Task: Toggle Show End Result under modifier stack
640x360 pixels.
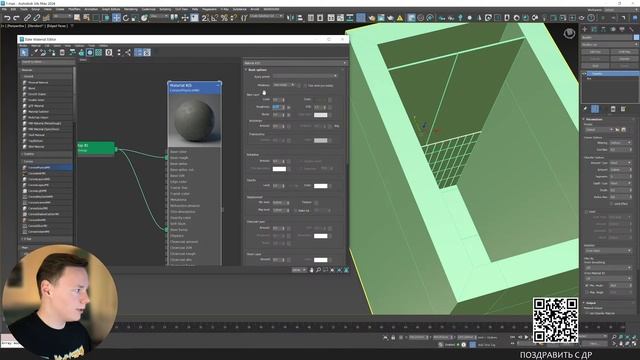Action: tap(595, 109)
